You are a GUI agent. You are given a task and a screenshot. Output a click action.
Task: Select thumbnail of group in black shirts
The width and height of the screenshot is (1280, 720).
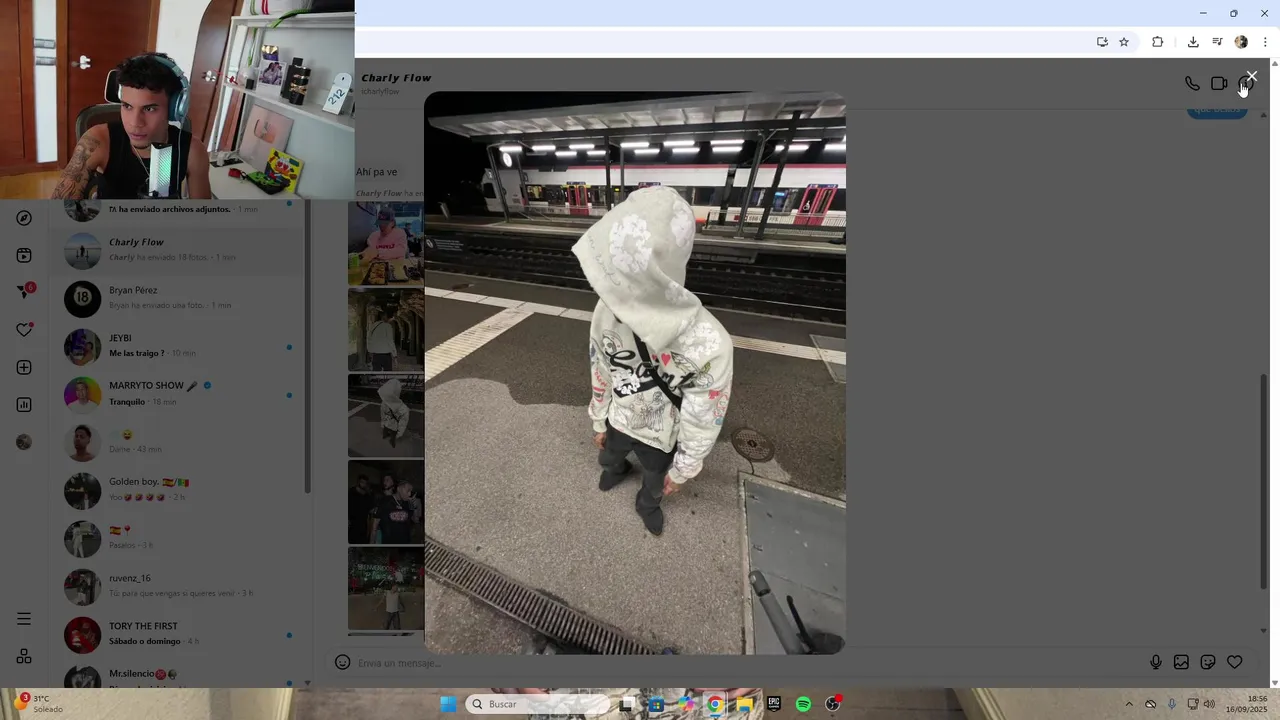tap(386, 502)
